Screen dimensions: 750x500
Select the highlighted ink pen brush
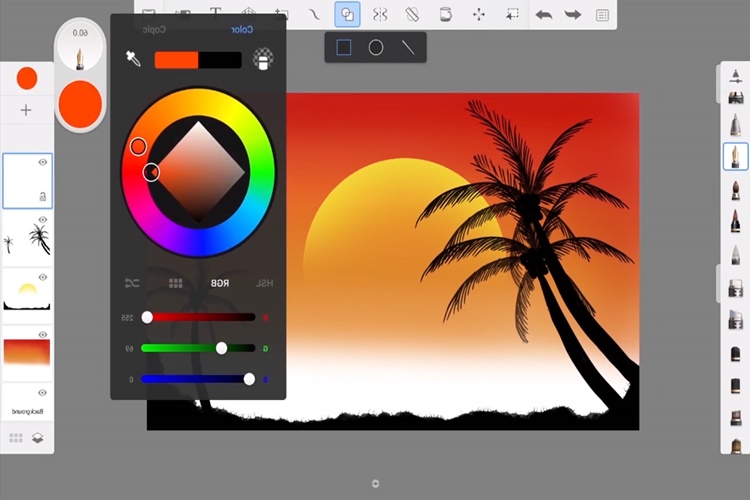[x=736, y=156]
